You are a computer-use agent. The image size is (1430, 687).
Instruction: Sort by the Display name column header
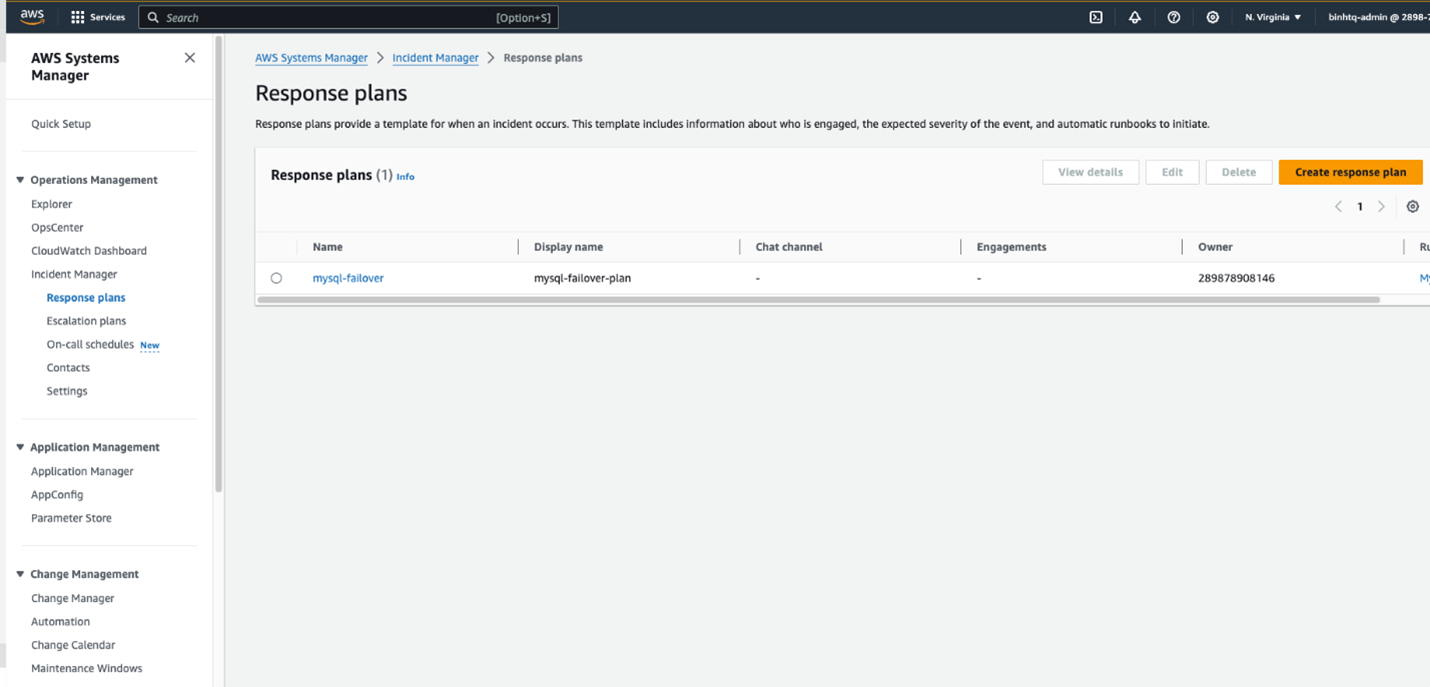click(x=568, y=247)
